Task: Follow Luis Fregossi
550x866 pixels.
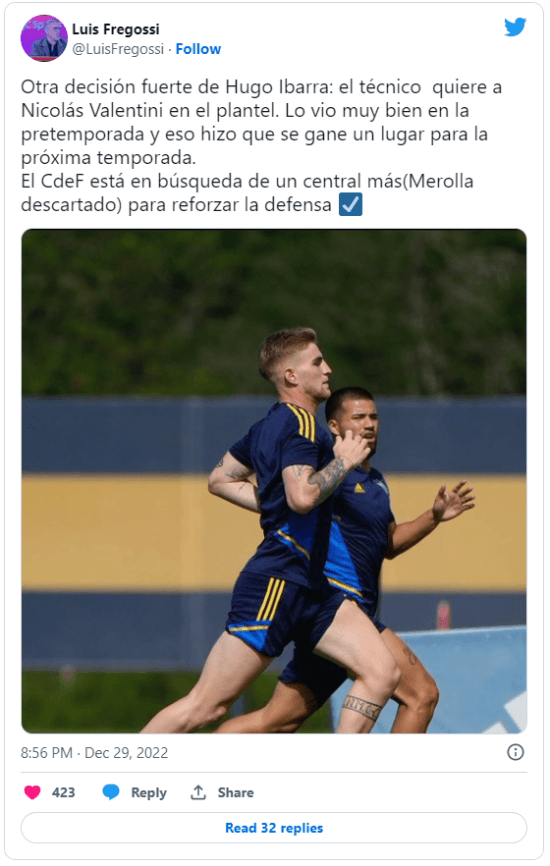Action: click(198, 49)
